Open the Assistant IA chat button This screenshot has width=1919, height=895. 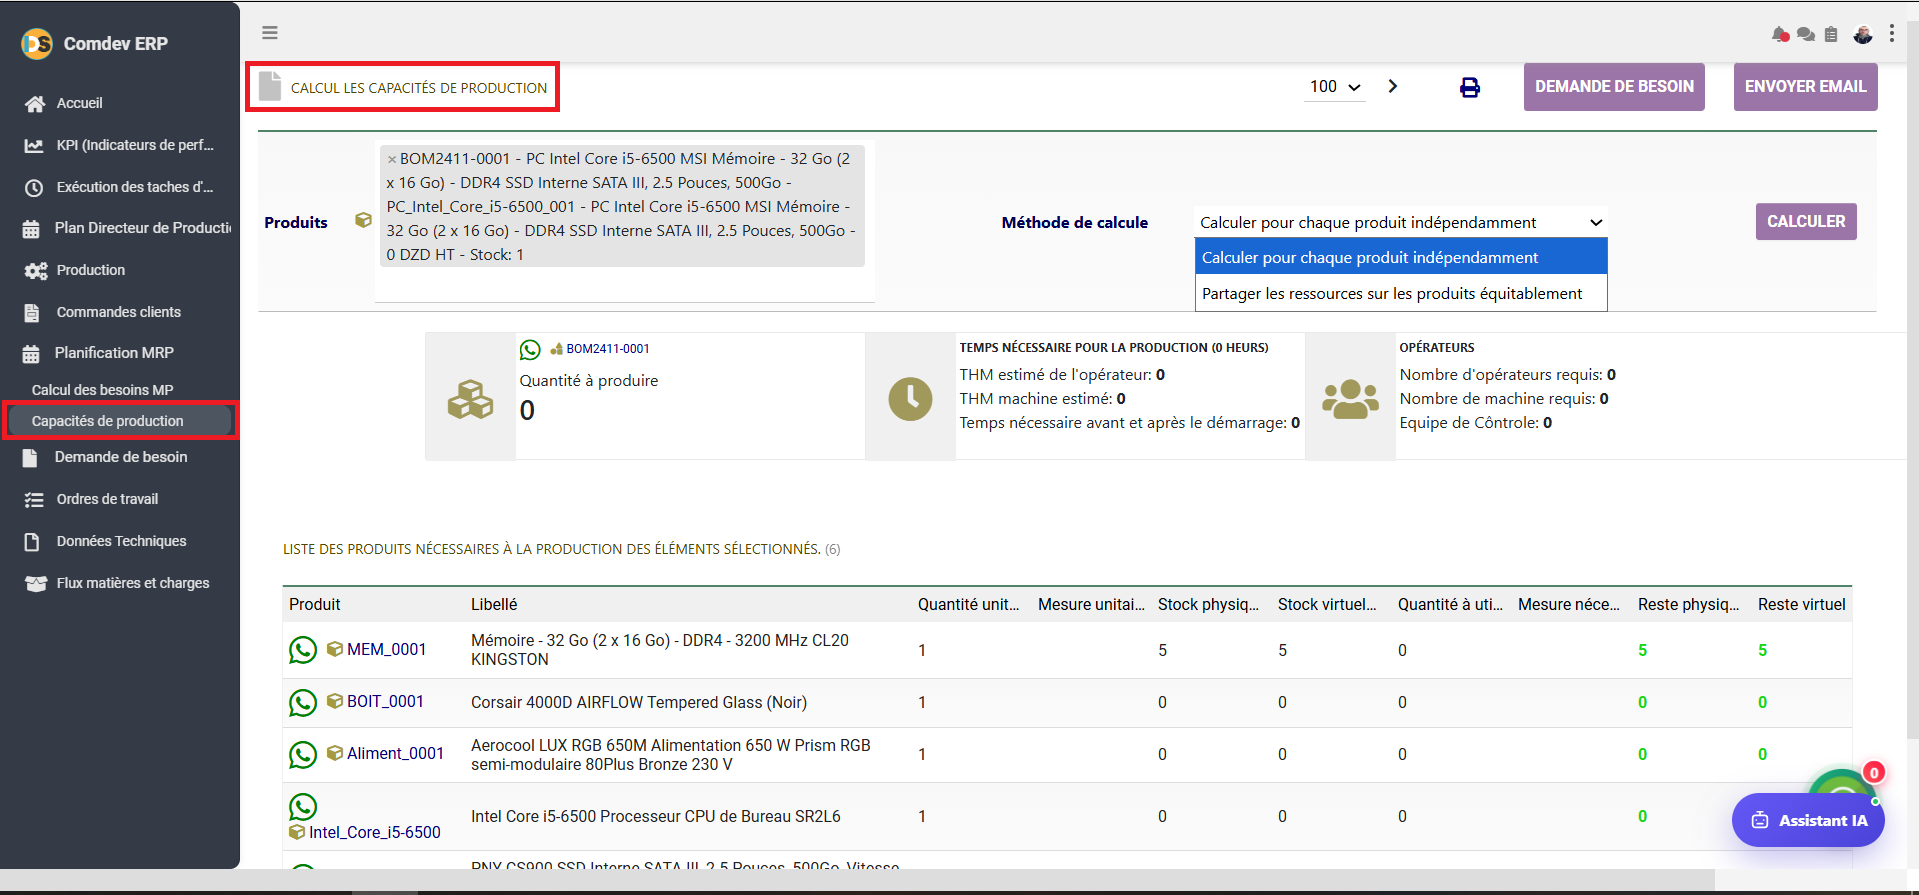(x=1808, y=820)
